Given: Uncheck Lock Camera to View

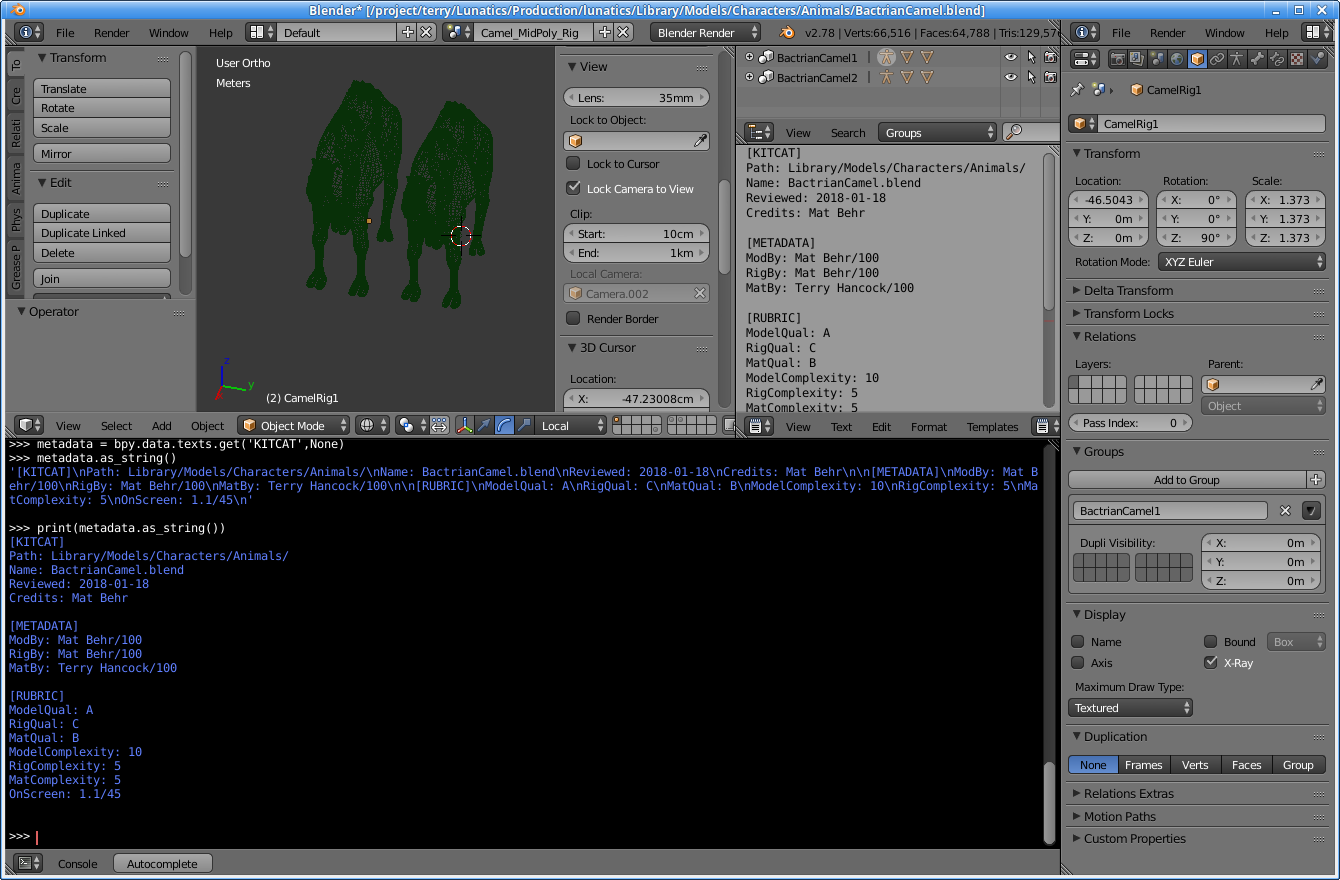Looking at the screenshot, I should [573, 188].
